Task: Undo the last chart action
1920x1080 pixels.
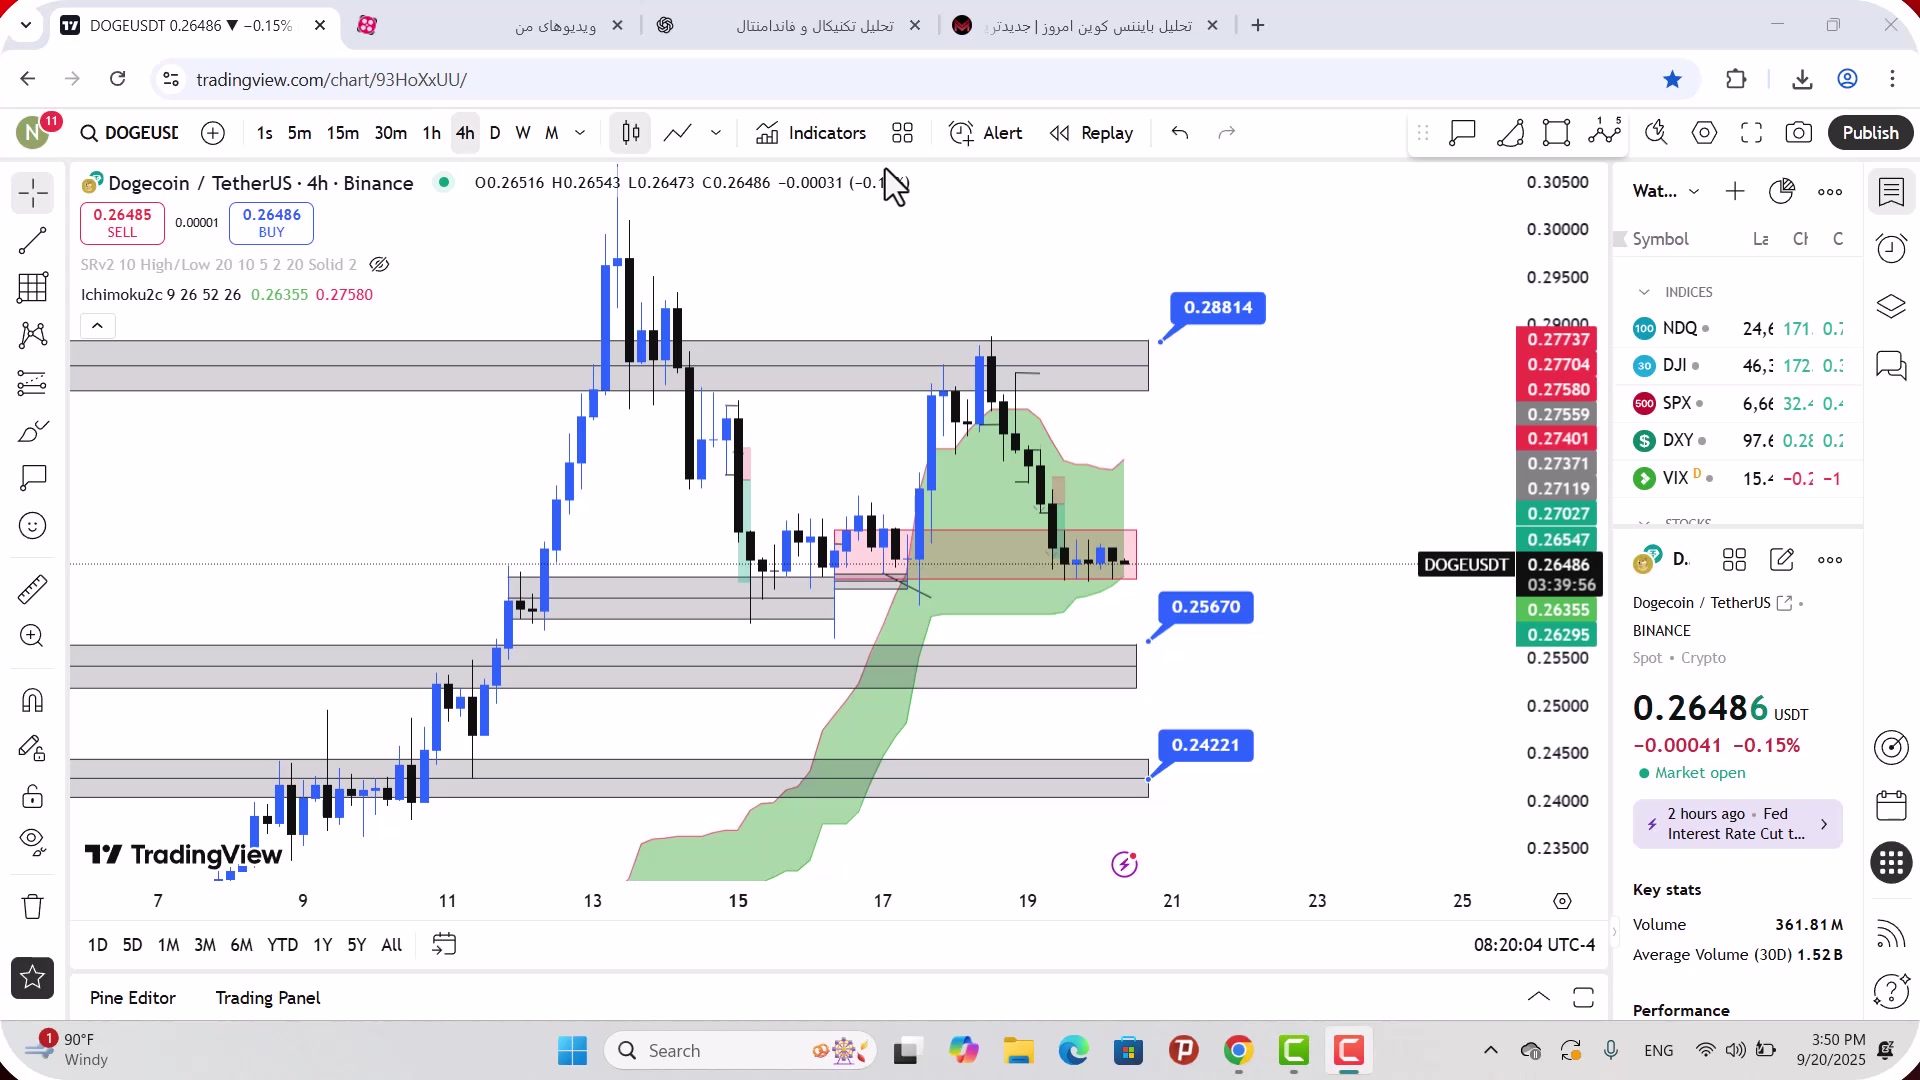Action: 1180,133
